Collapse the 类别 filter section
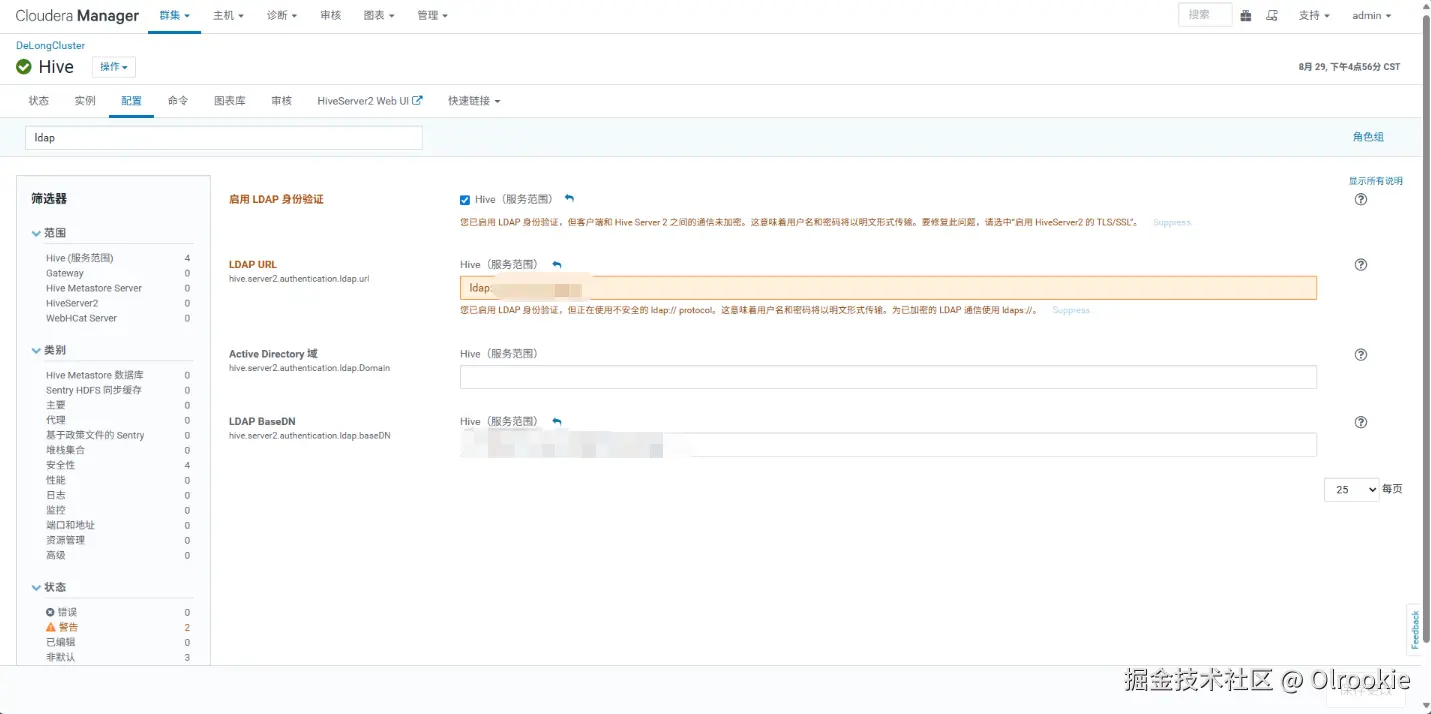The image size is (1431, 714). click(49, 350)
